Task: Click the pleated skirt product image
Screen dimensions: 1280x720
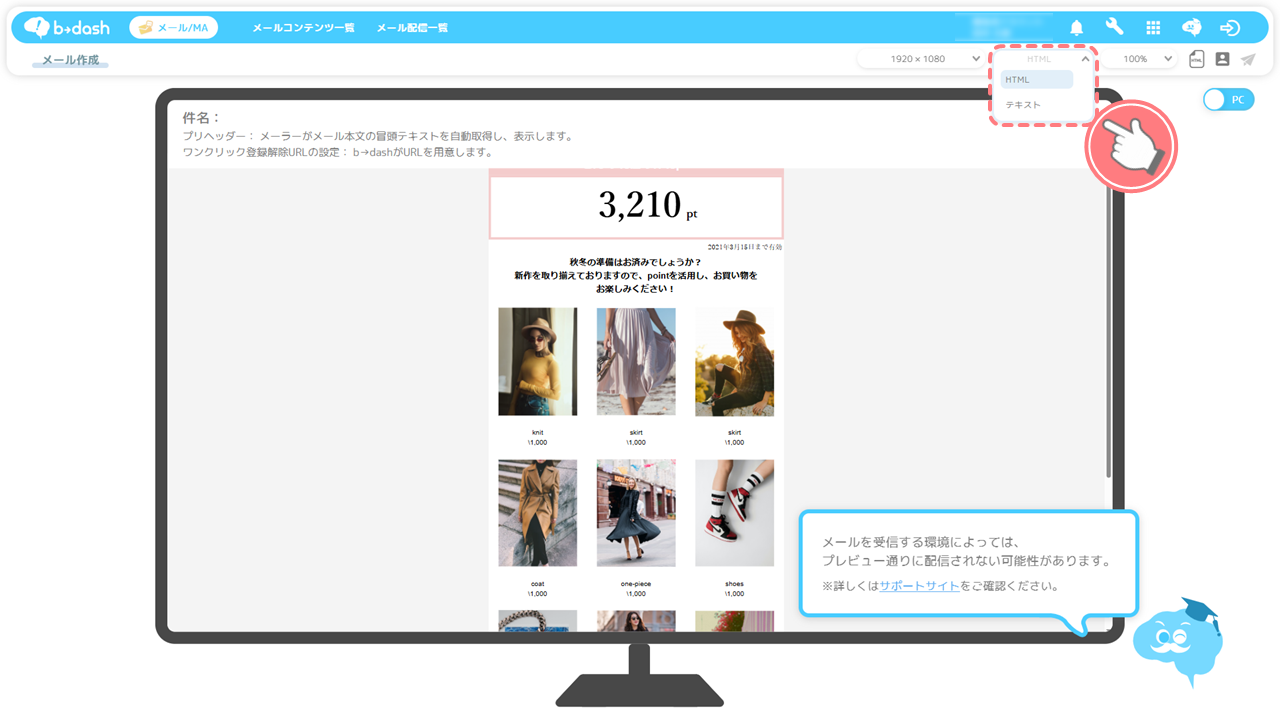Action: pos(636,361)
